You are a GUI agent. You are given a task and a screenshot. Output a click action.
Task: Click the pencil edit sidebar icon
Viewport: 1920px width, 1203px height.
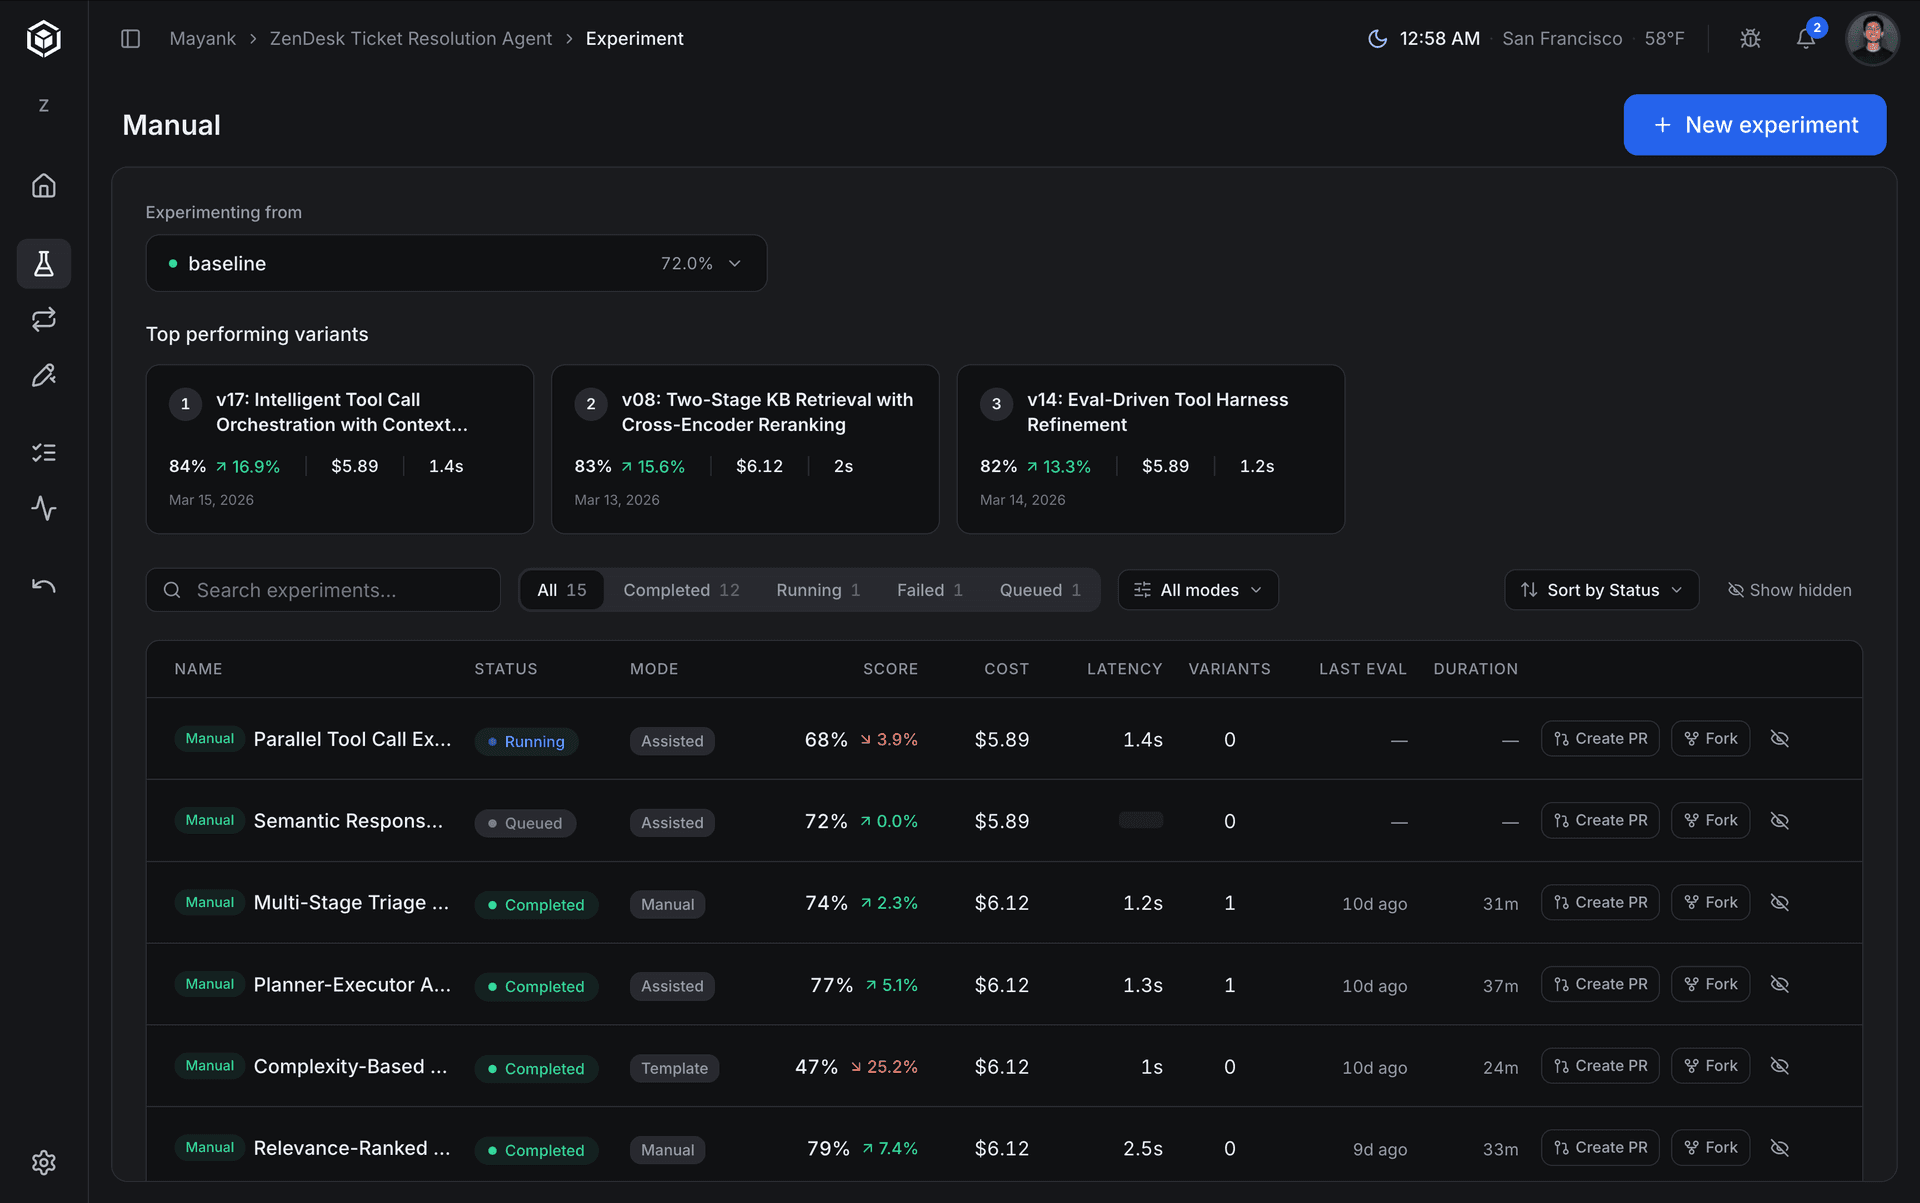point(43,375)
